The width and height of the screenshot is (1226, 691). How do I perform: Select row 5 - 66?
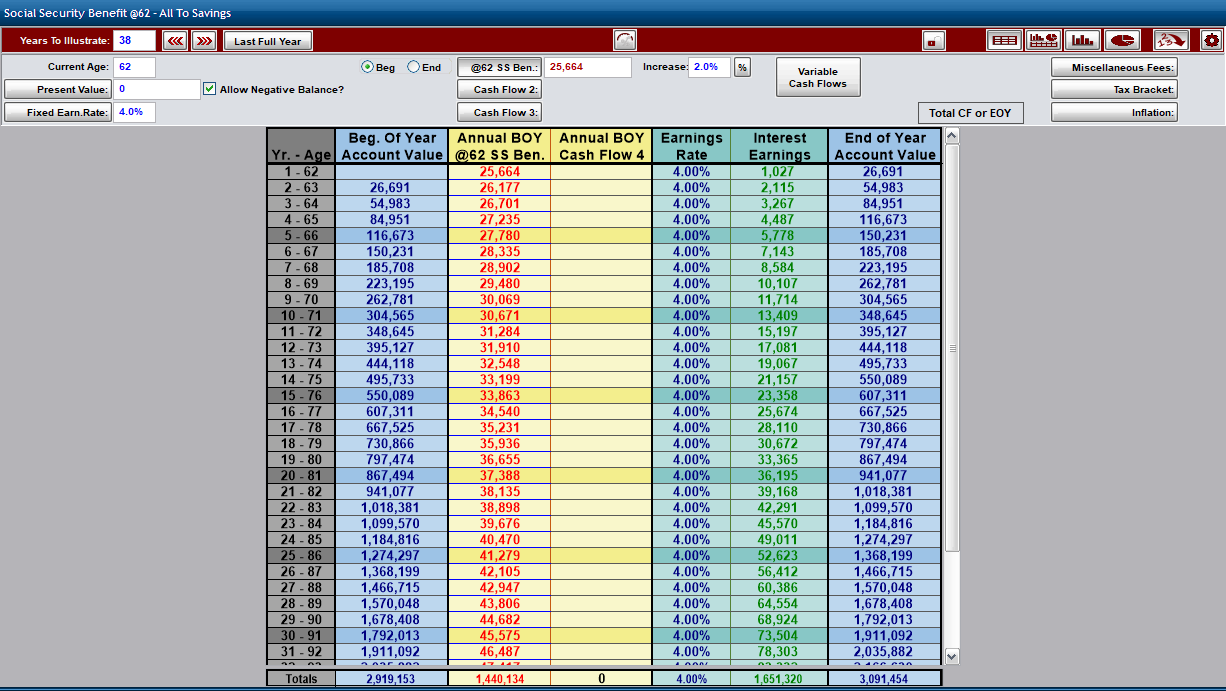(301, 236)
